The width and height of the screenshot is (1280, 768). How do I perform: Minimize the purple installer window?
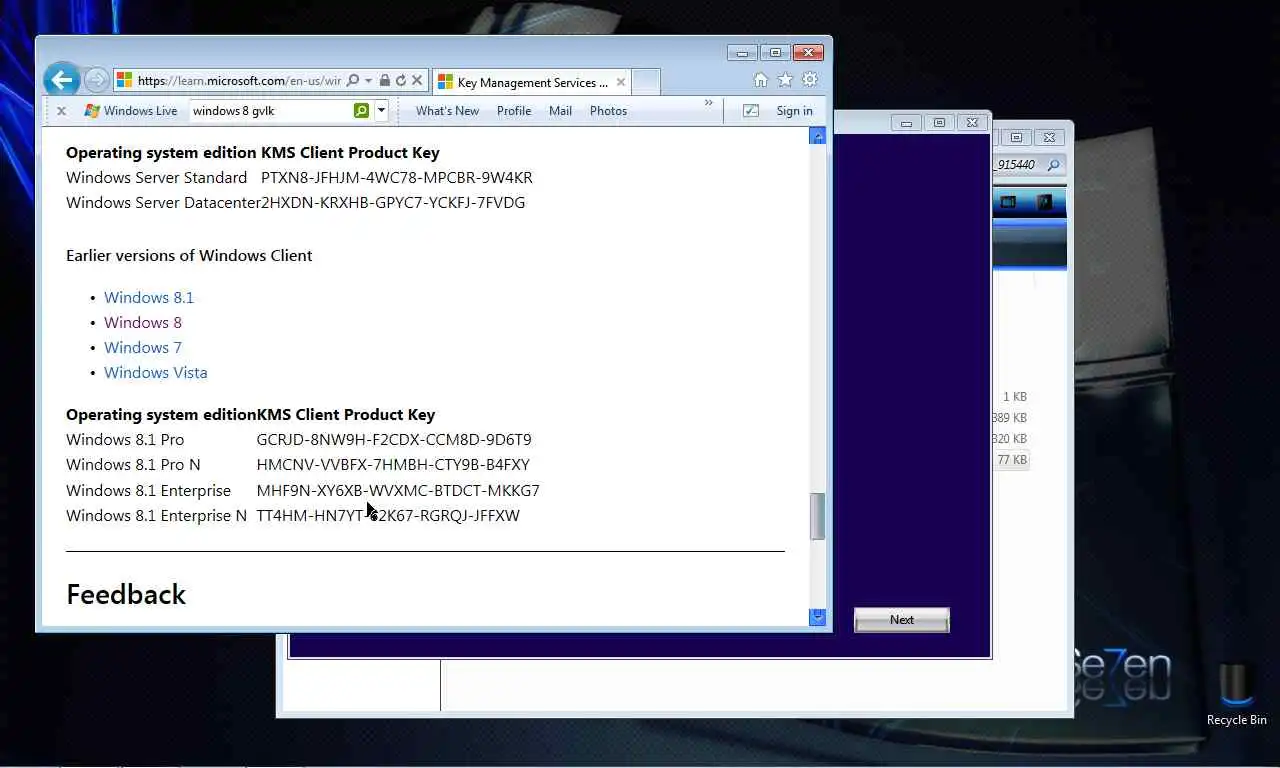(x=906, y=123)
